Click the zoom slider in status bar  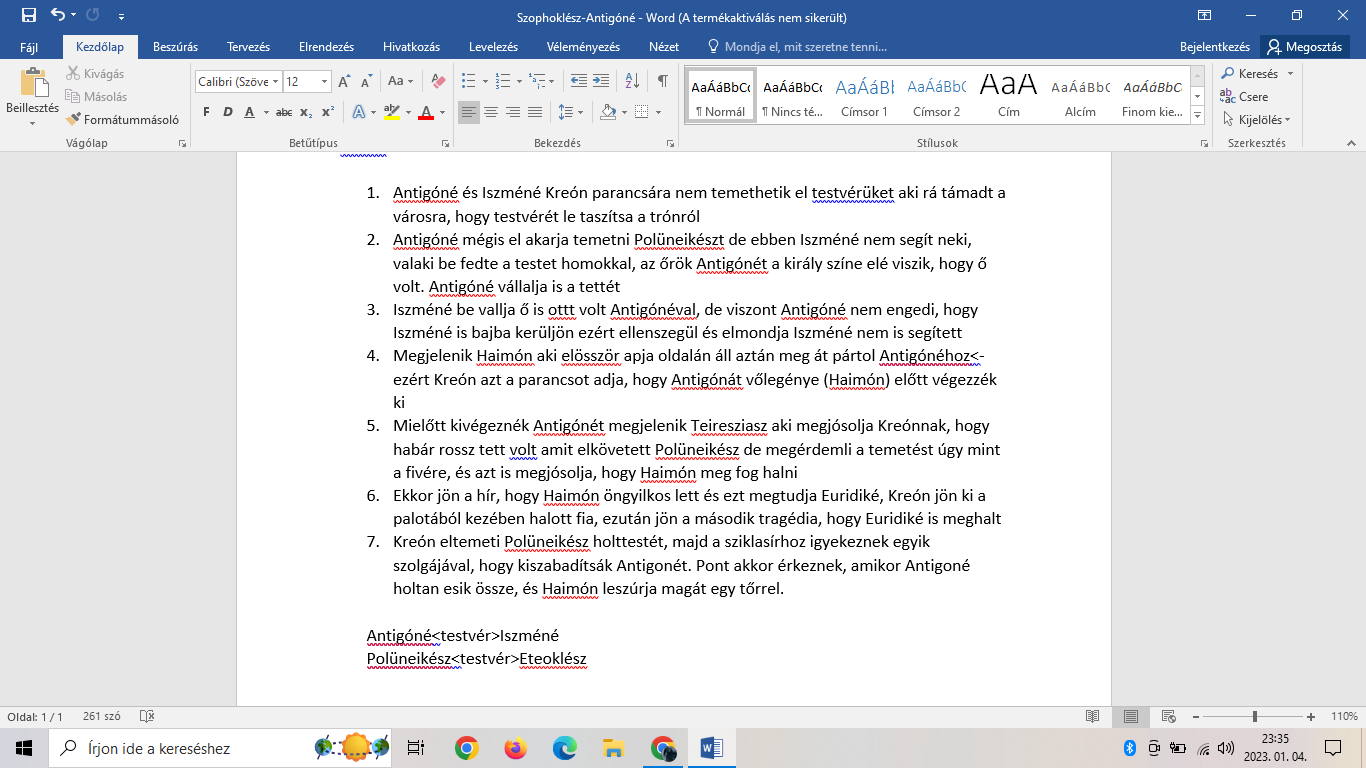click(1255, 717)
